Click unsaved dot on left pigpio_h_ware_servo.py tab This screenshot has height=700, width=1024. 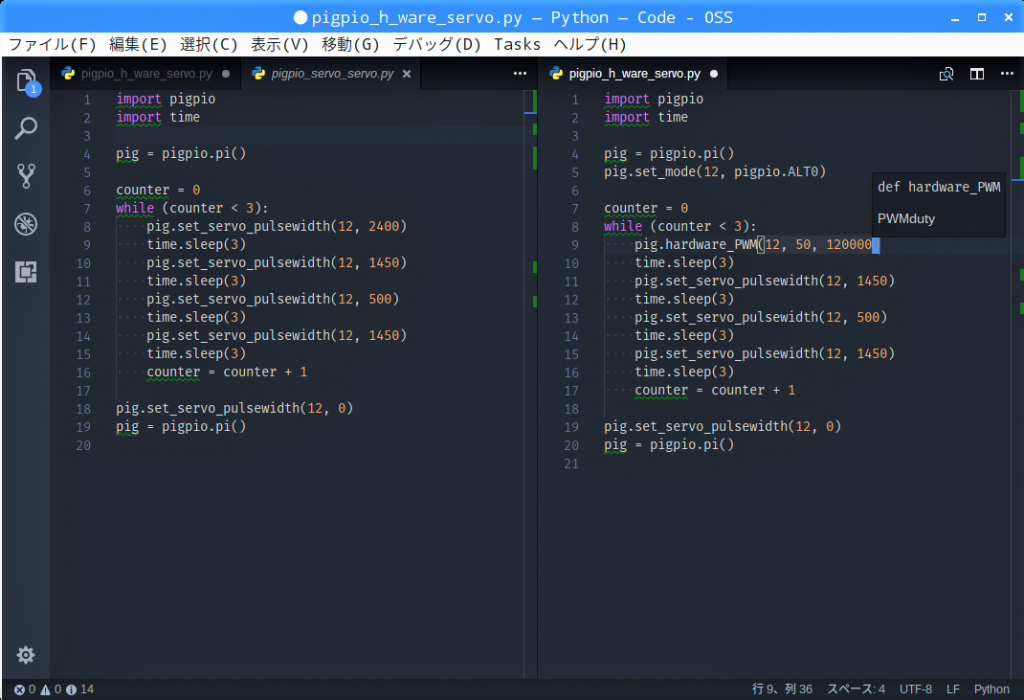click(226, 74)
